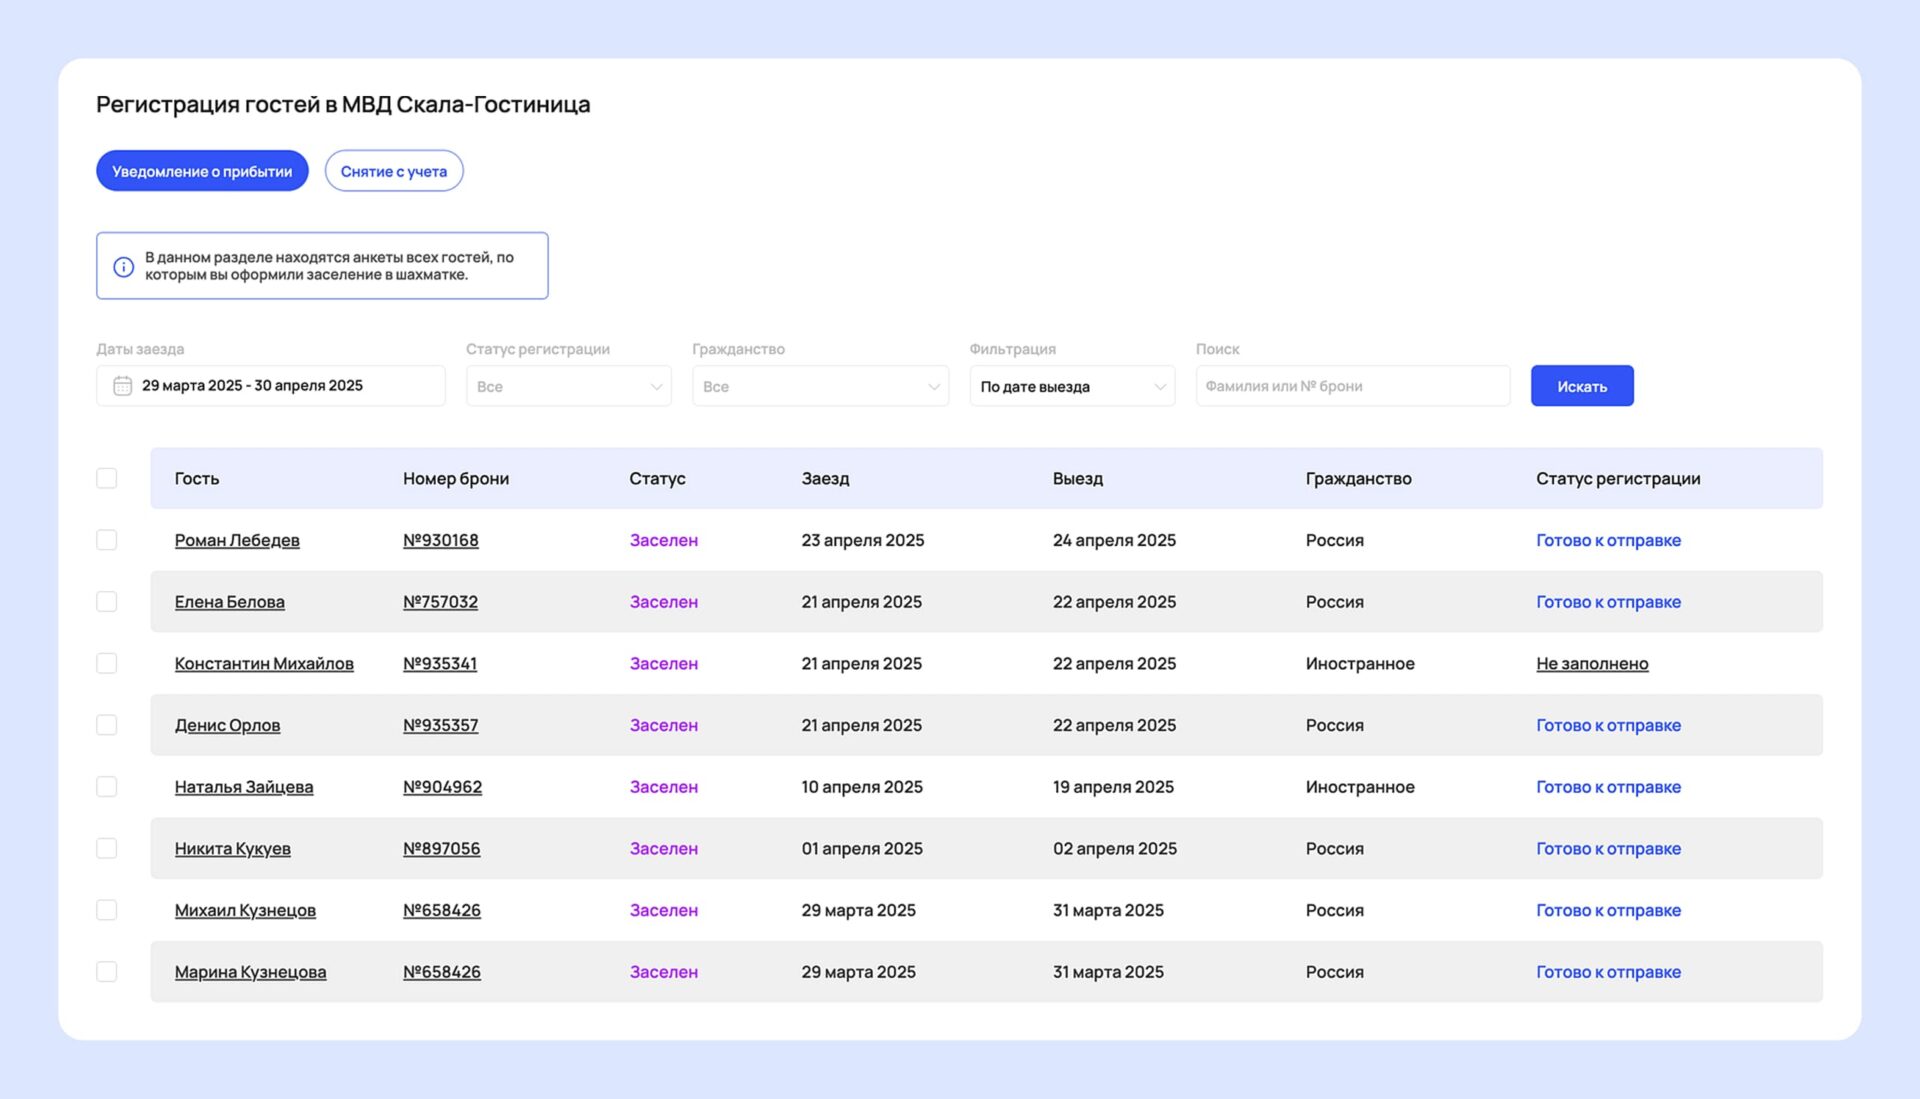Tick the checkbox for Марина Кузнецова
1920x1099 pixels.
click(107, 972)
